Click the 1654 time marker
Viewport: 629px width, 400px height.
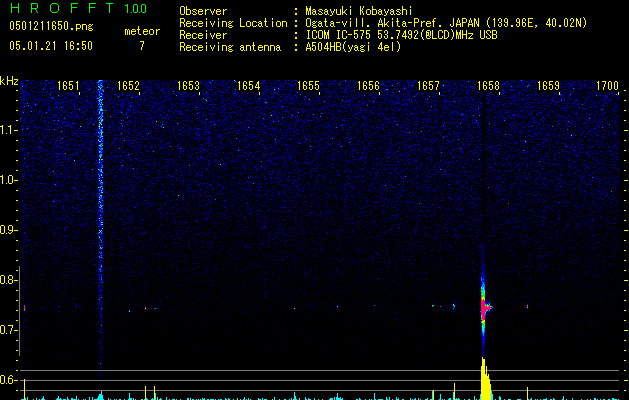pos(248,86)
